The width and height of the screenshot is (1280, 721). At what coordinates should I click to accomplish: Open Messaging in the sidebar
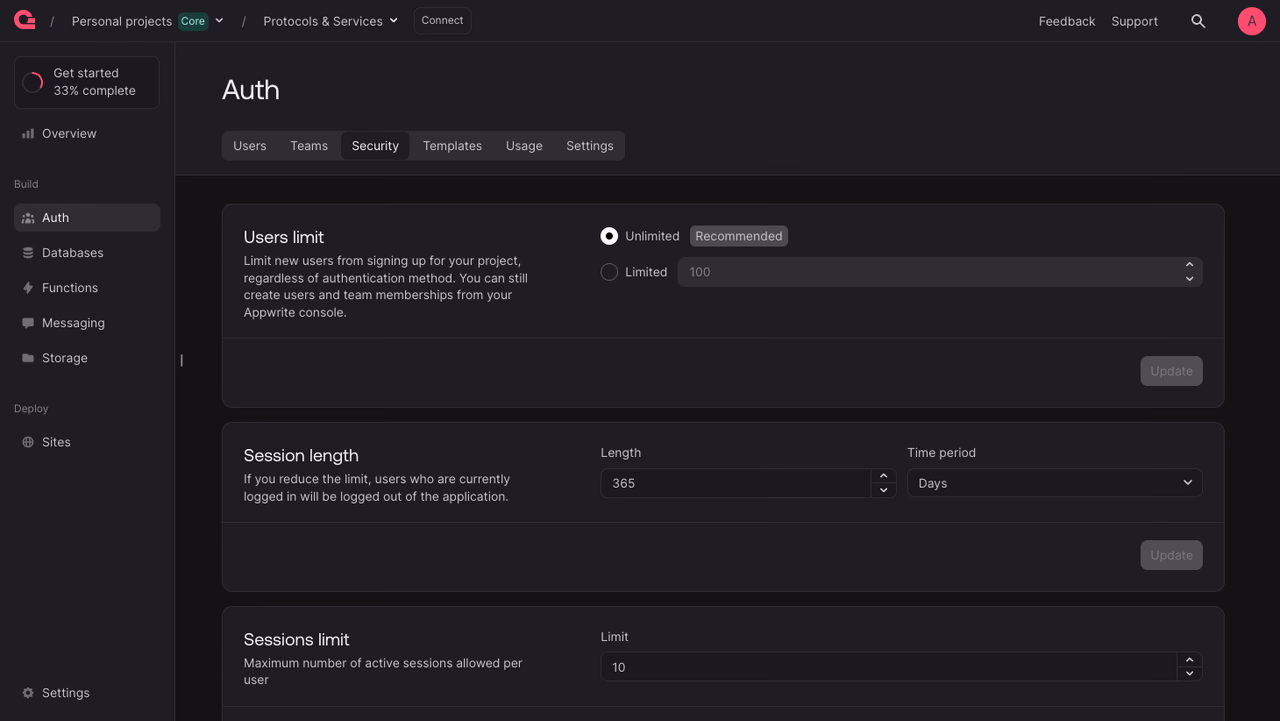pyautogui.click(x=87, y=323)
